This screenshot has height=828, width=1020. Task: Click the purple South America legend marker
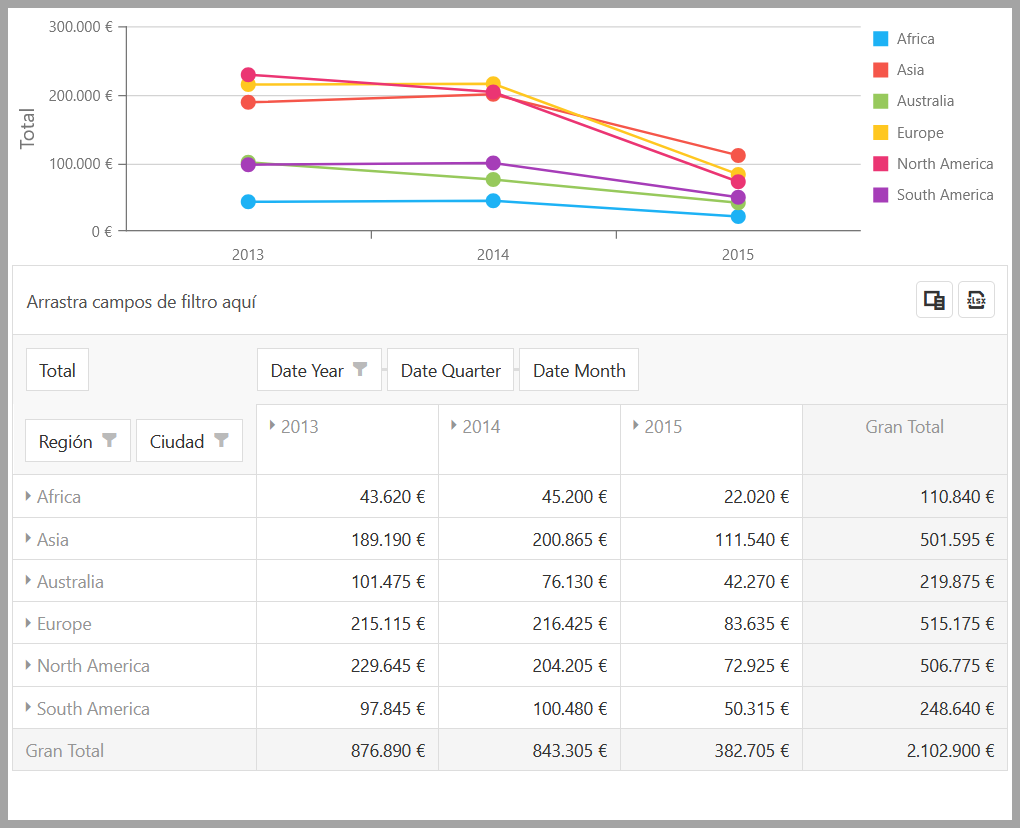(881, 195)
